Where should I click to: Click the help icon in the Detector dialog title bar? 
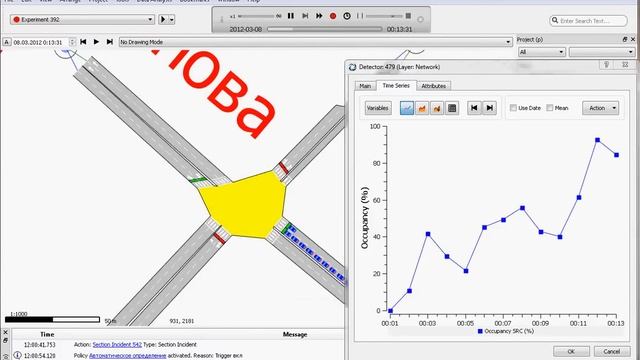(607, 65)
